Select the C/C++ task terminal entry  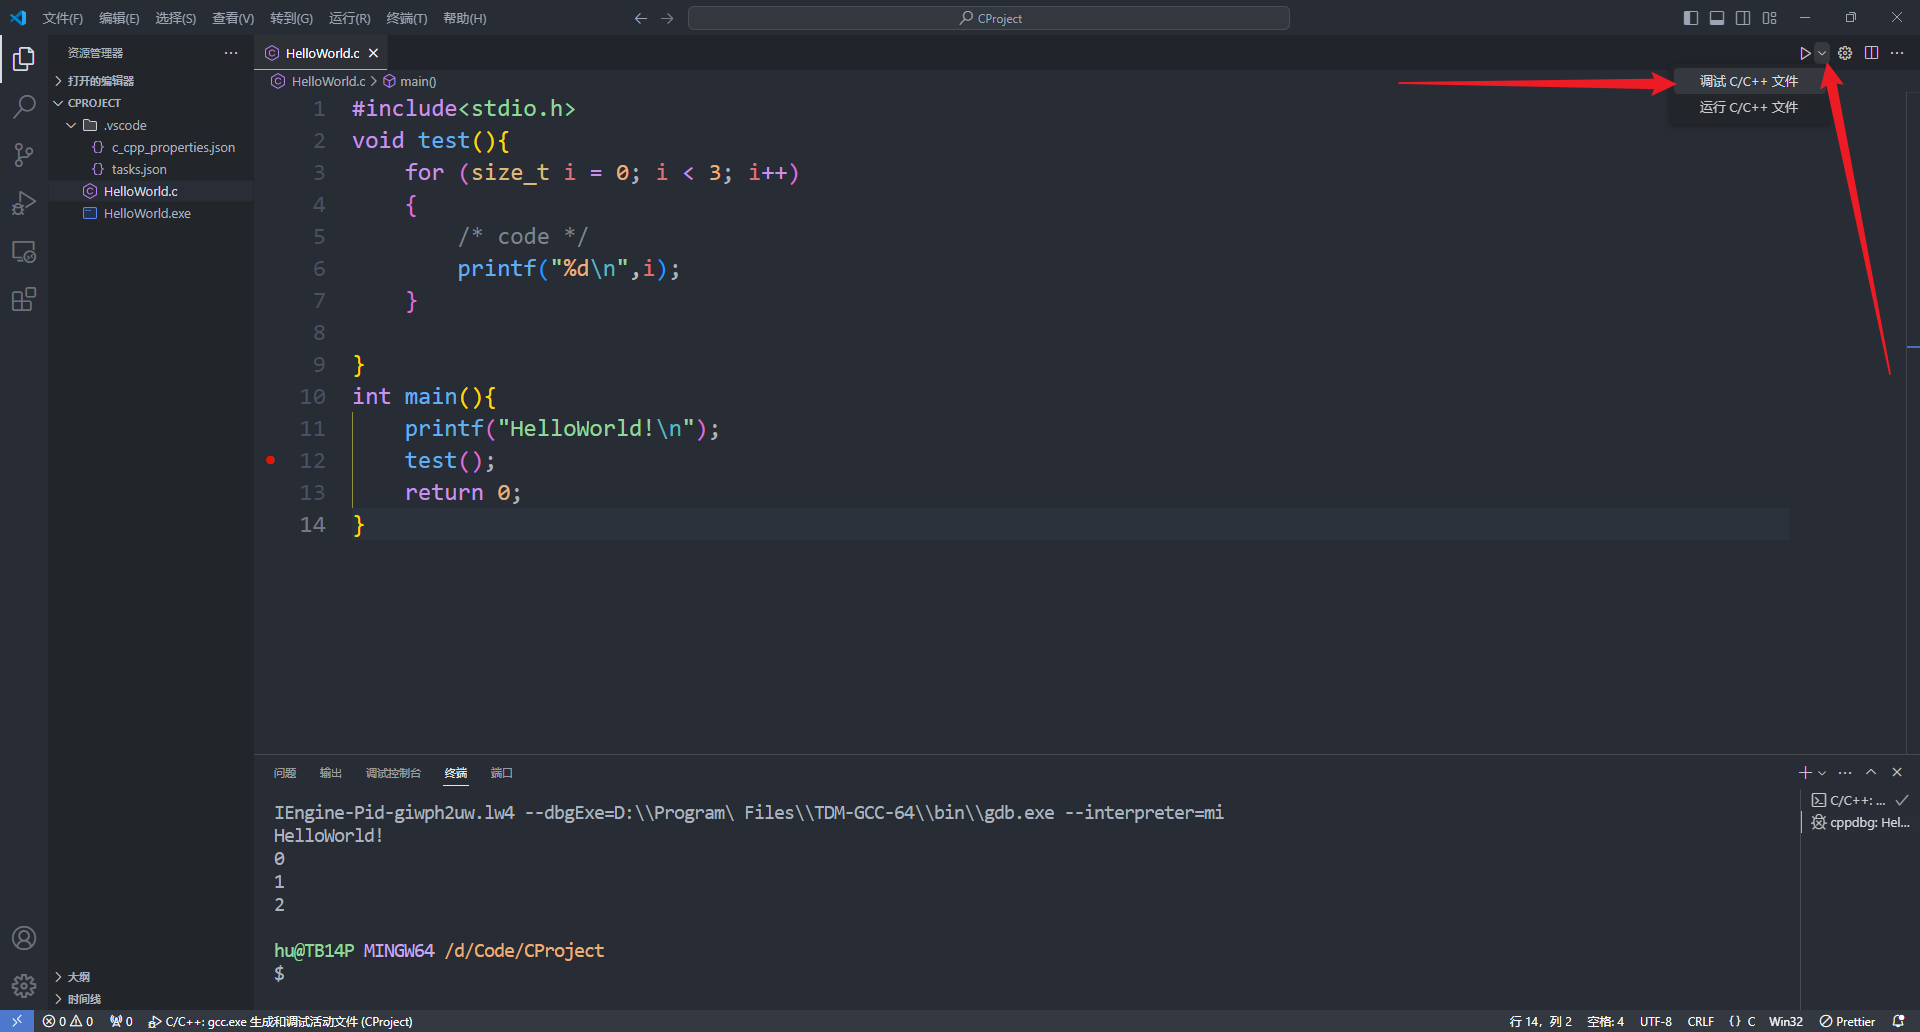(1858, 800)
